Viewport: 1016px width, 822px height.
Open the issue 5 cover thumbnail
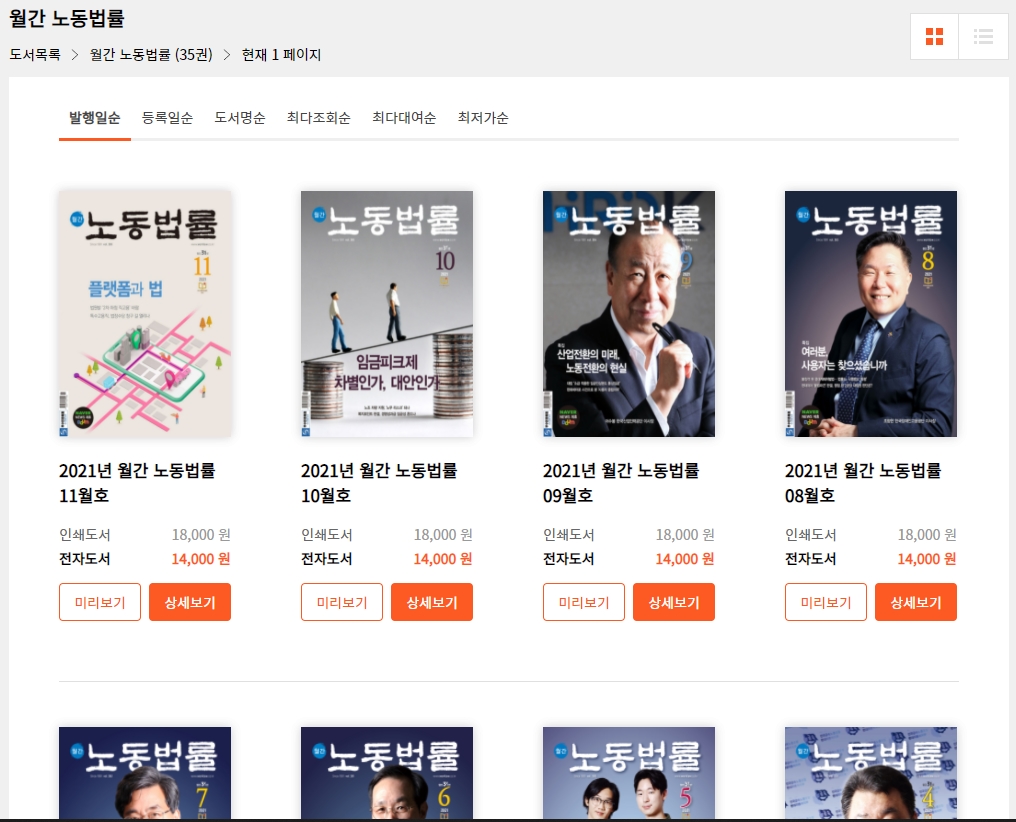click(x=629, y=773)
